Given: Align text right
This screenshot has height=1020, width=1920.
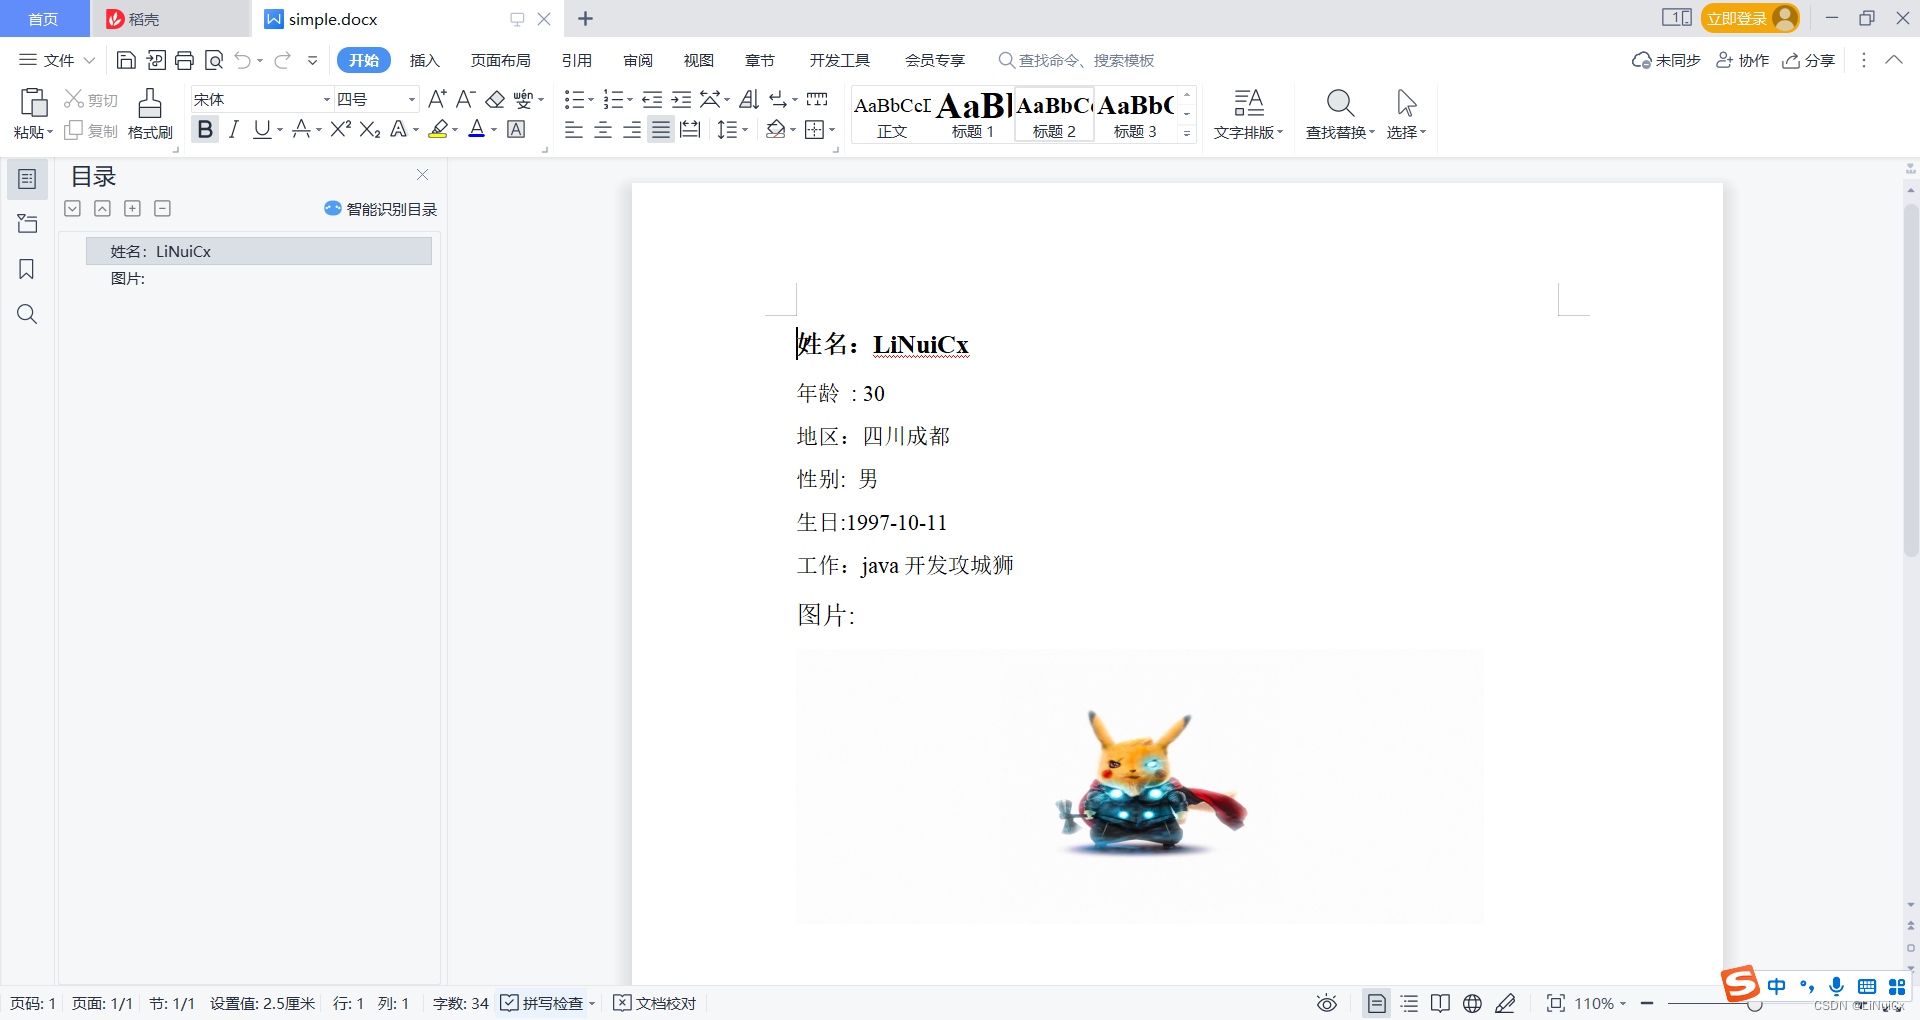Looking at the screenshot, I should [632, 129].
